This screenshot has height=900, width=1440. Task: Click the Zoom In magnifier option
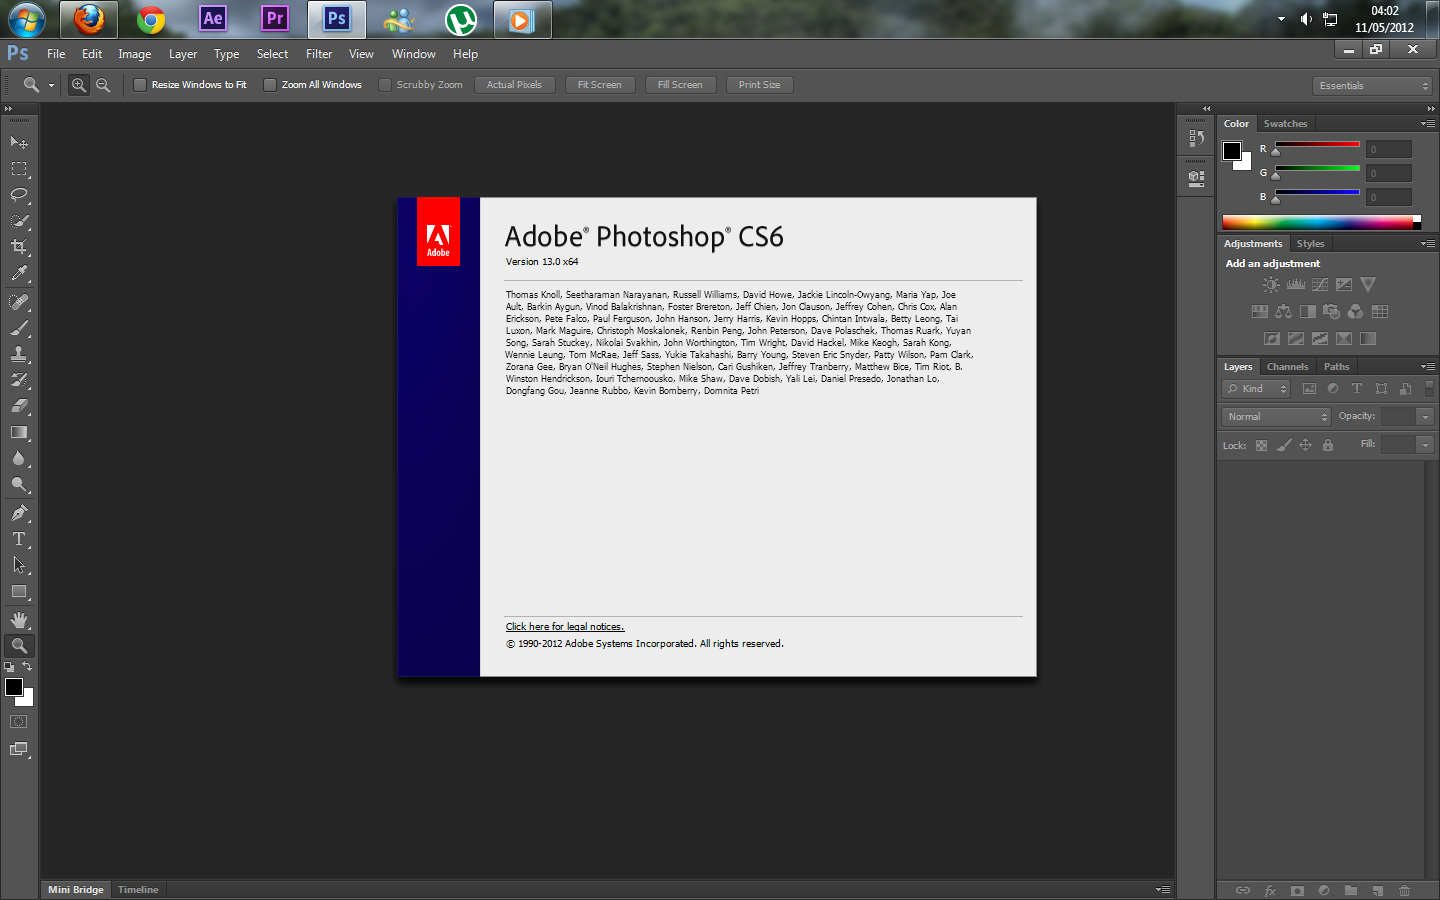pyautogui.click(x=78, y=85)
